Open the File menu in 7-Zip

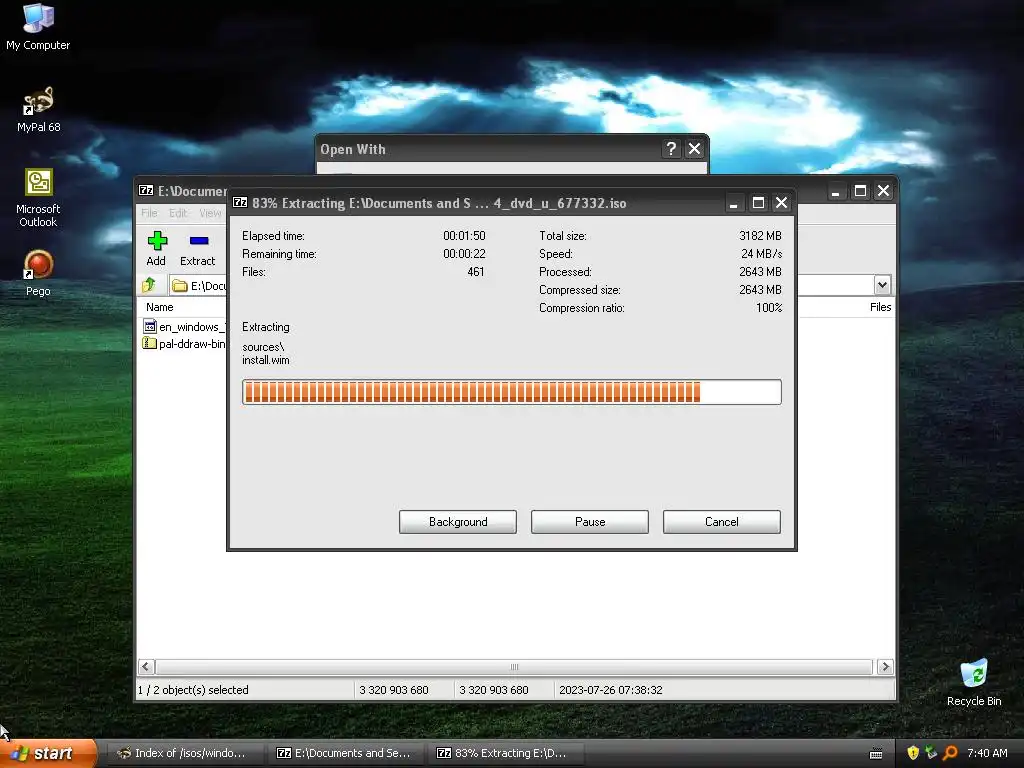[149, 213]
